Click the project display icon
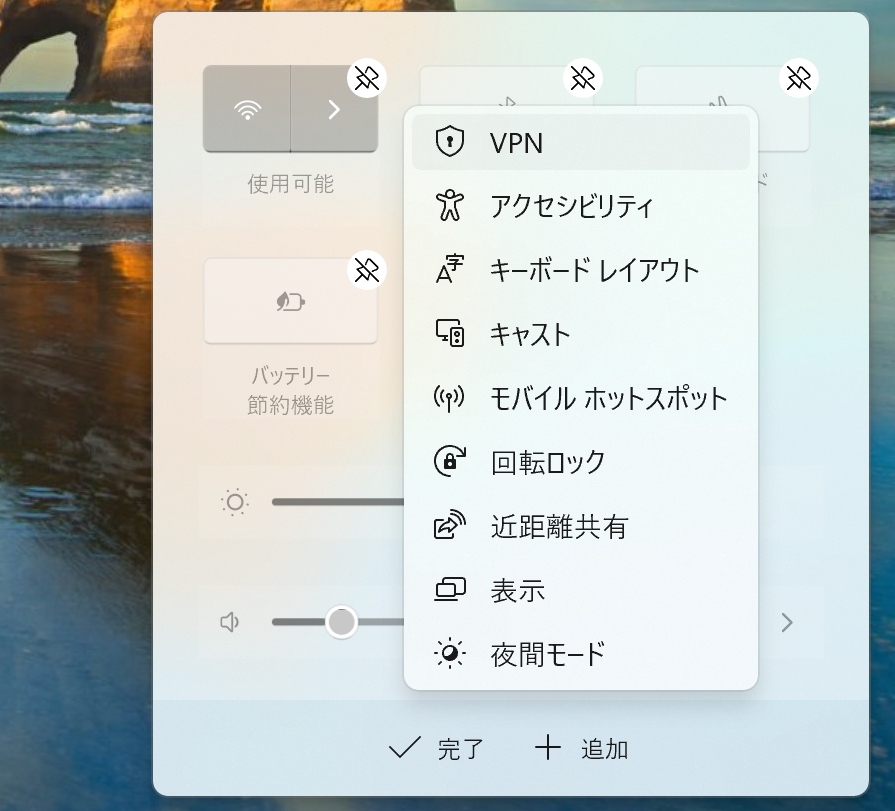This screenshot has height=811, width=895. pos(450,590)
